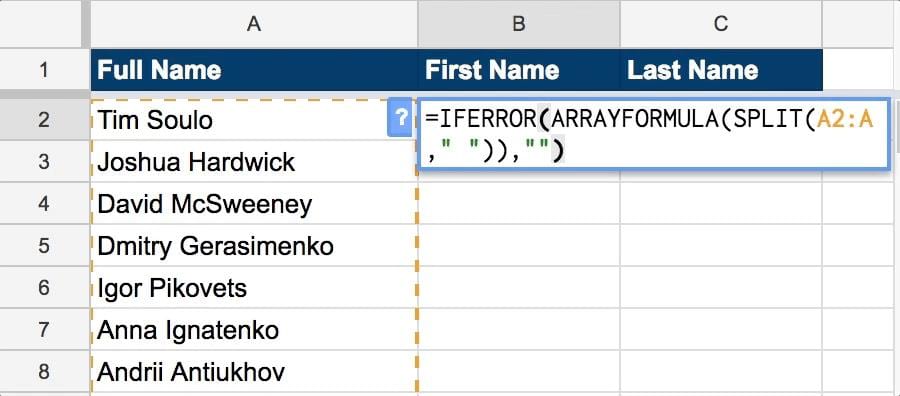Screen dimensions: 900x396
Task: Select the Andrii Antiukhov cell
Action: (x=254, y=372)
